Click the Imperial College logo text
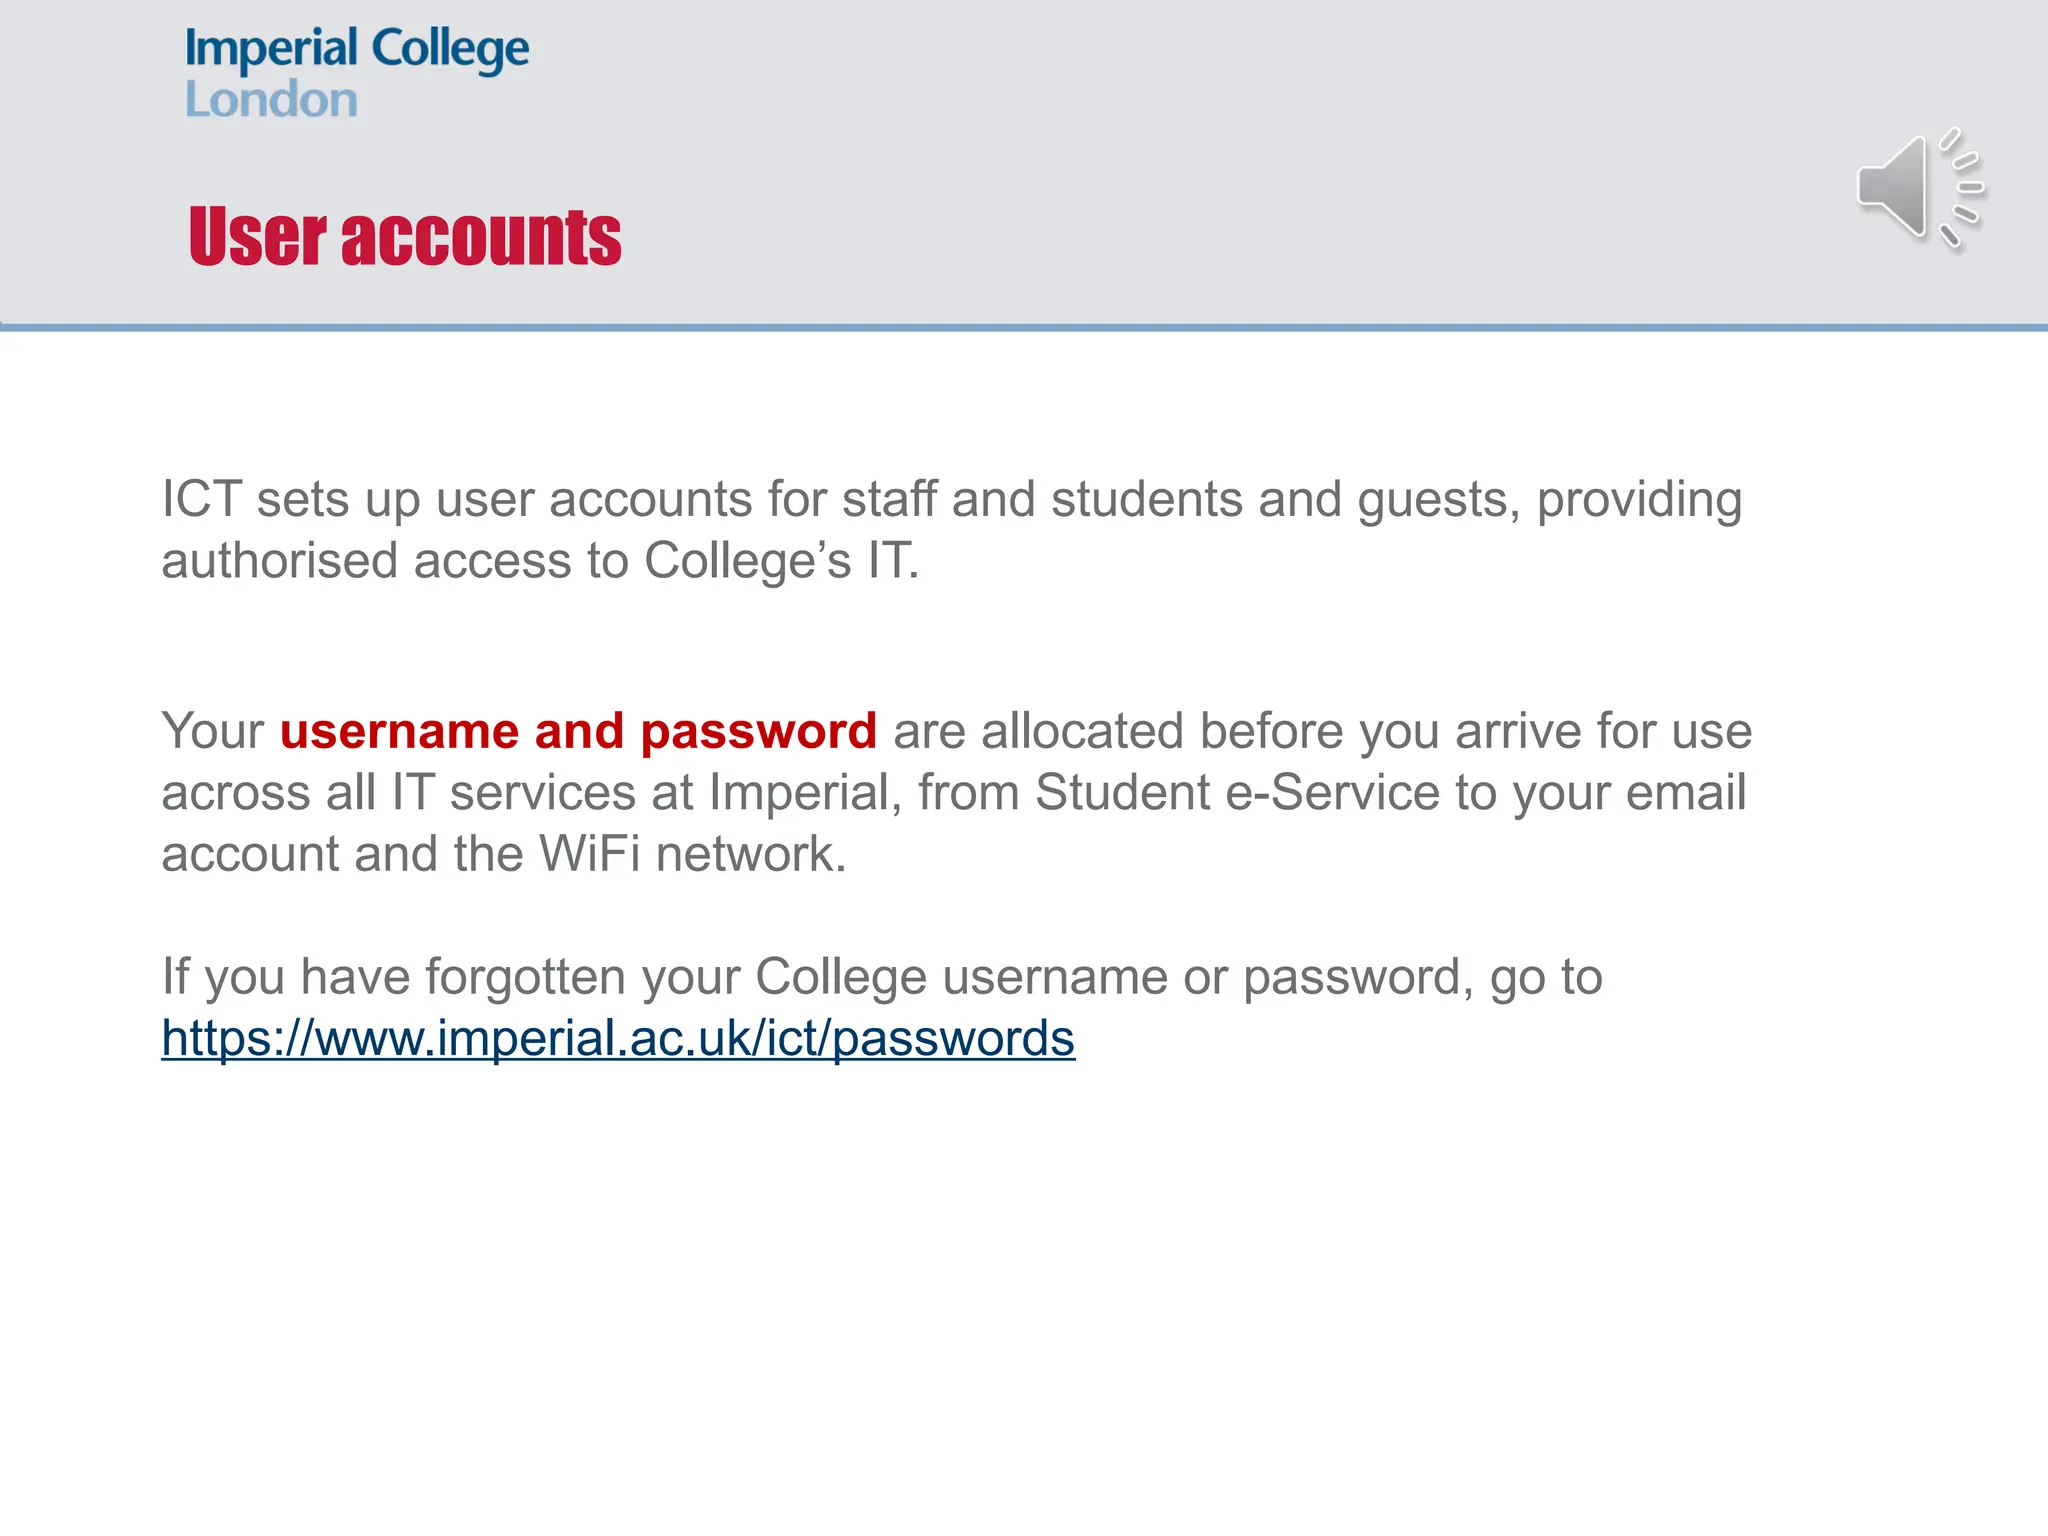Screen dimensions: 2048x1536 pyautogui.click(x=357, y=48)
